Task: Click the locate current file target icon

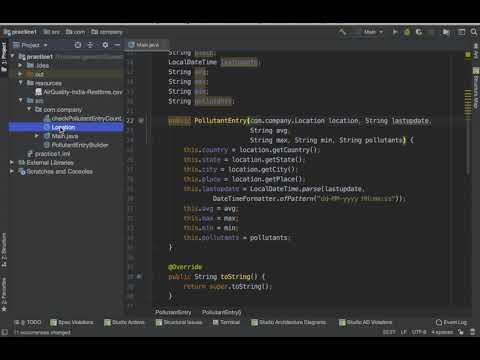Action: coord(78,45)
